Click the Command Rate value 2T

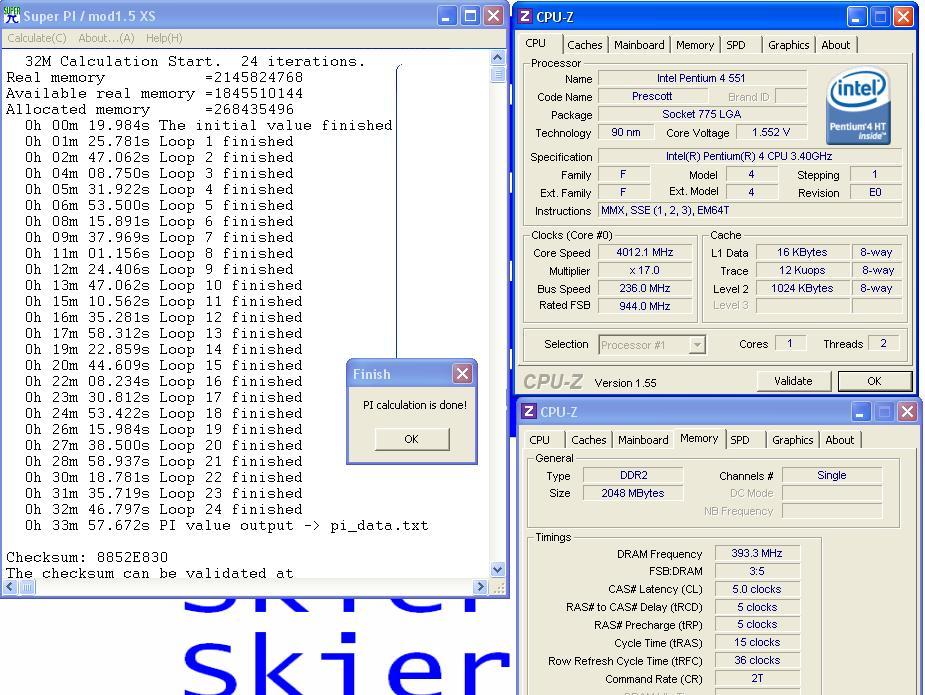(x=757, y=678)
